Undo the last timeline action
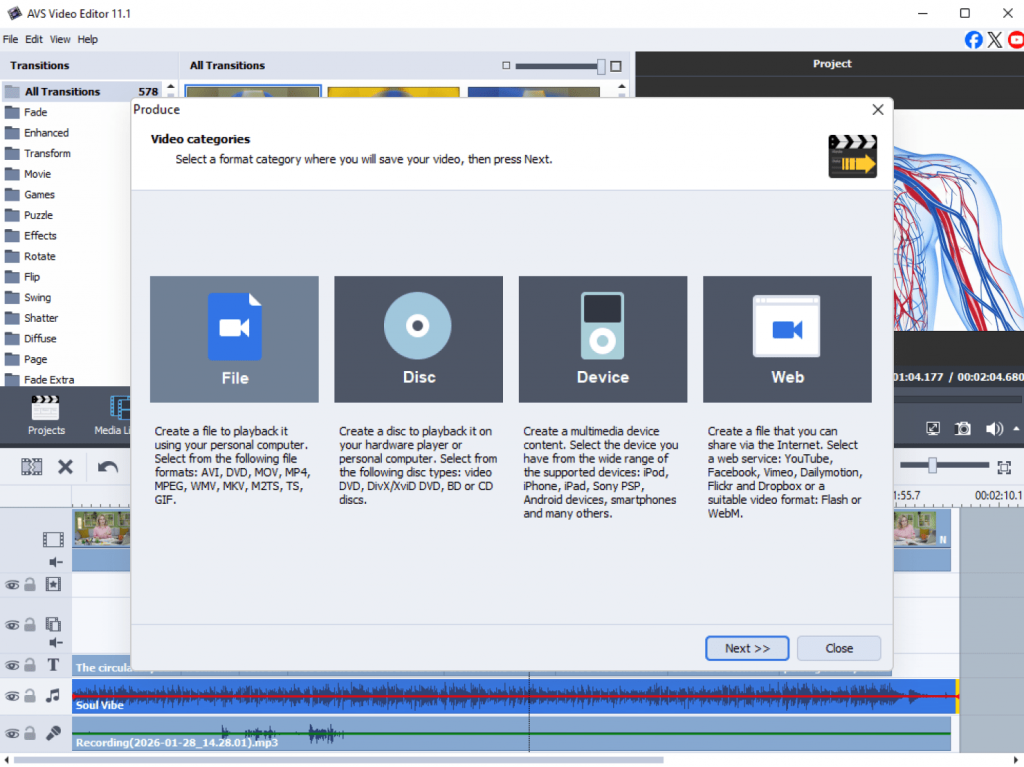The height and width of the screenshot is (767, 1024). point(108,467)
